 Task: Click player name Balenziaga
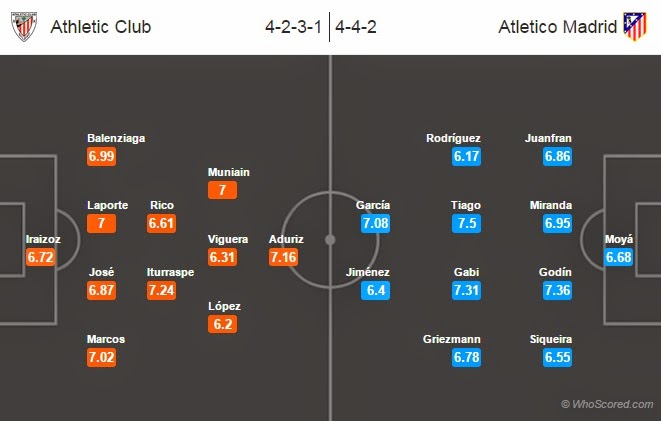[x=116, y=139]
